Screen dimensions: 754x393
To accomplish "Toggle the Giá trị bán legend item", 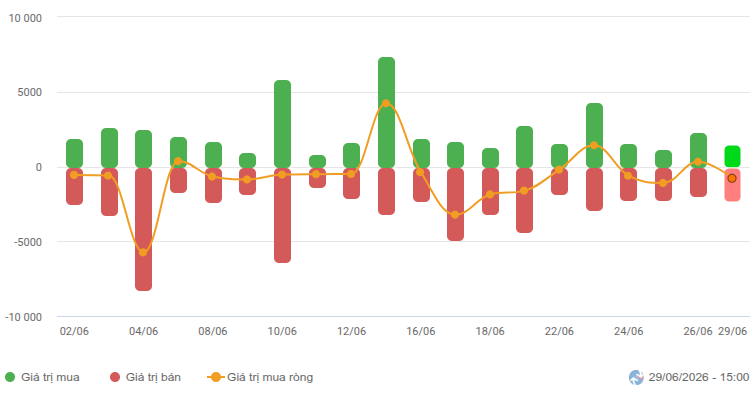I will 145,377.
